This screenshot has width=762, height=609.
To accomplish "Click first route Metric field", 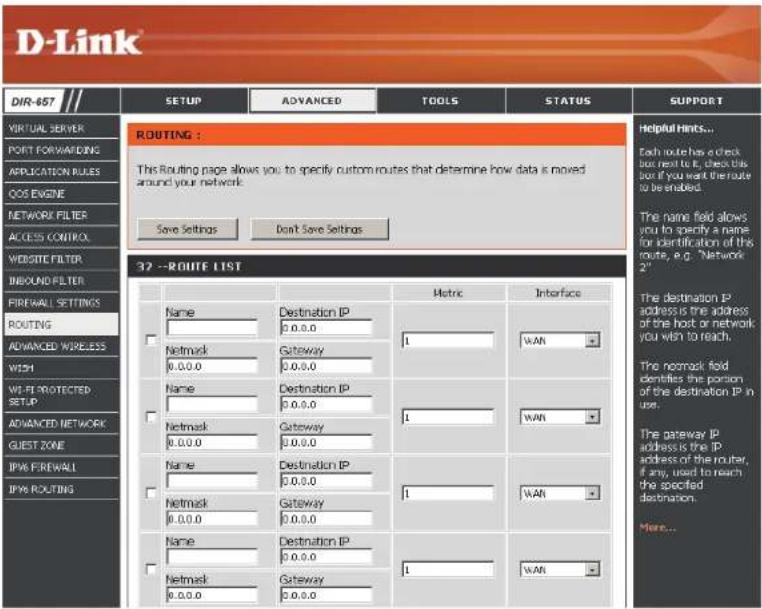I will [x=448, y=340].
